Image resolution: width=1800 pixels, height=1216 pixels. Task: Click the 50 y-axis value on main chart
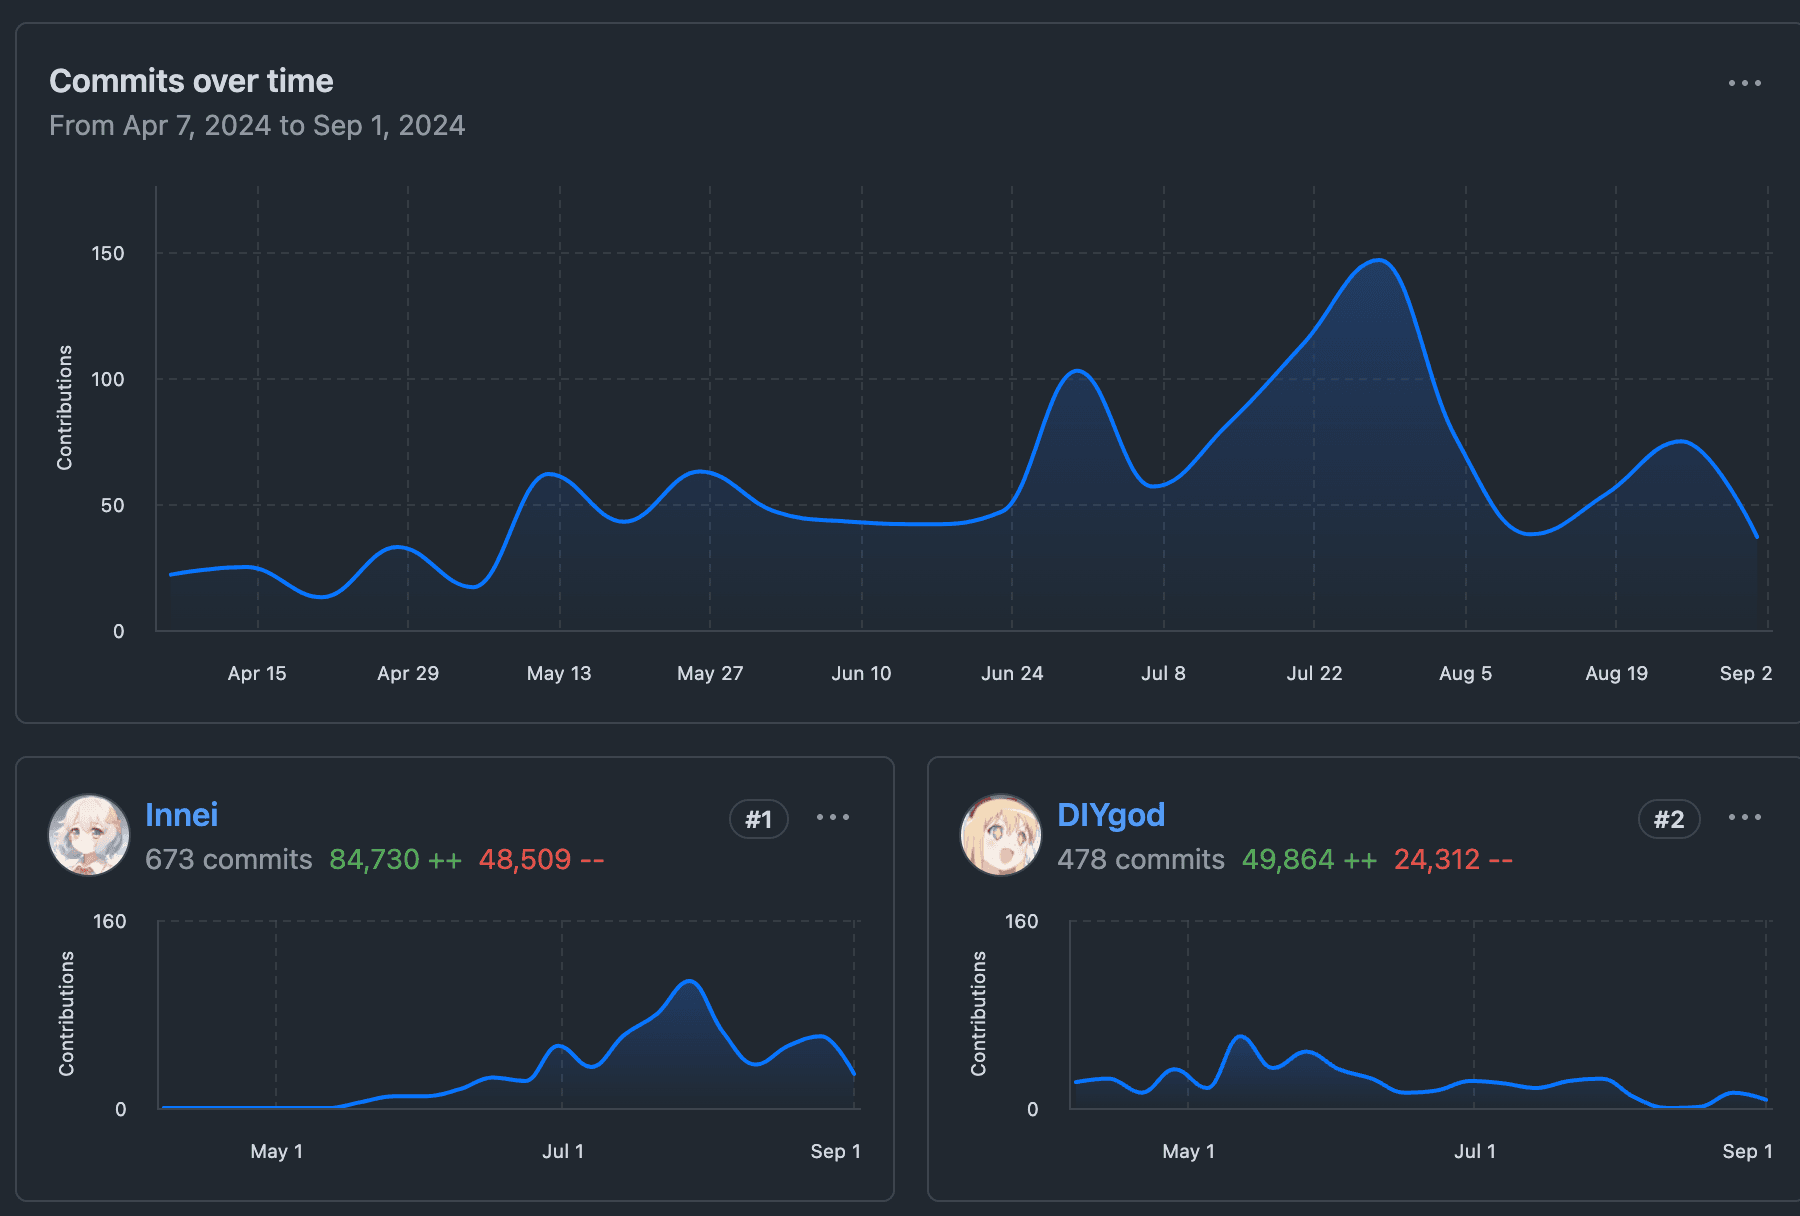point(112,505)
